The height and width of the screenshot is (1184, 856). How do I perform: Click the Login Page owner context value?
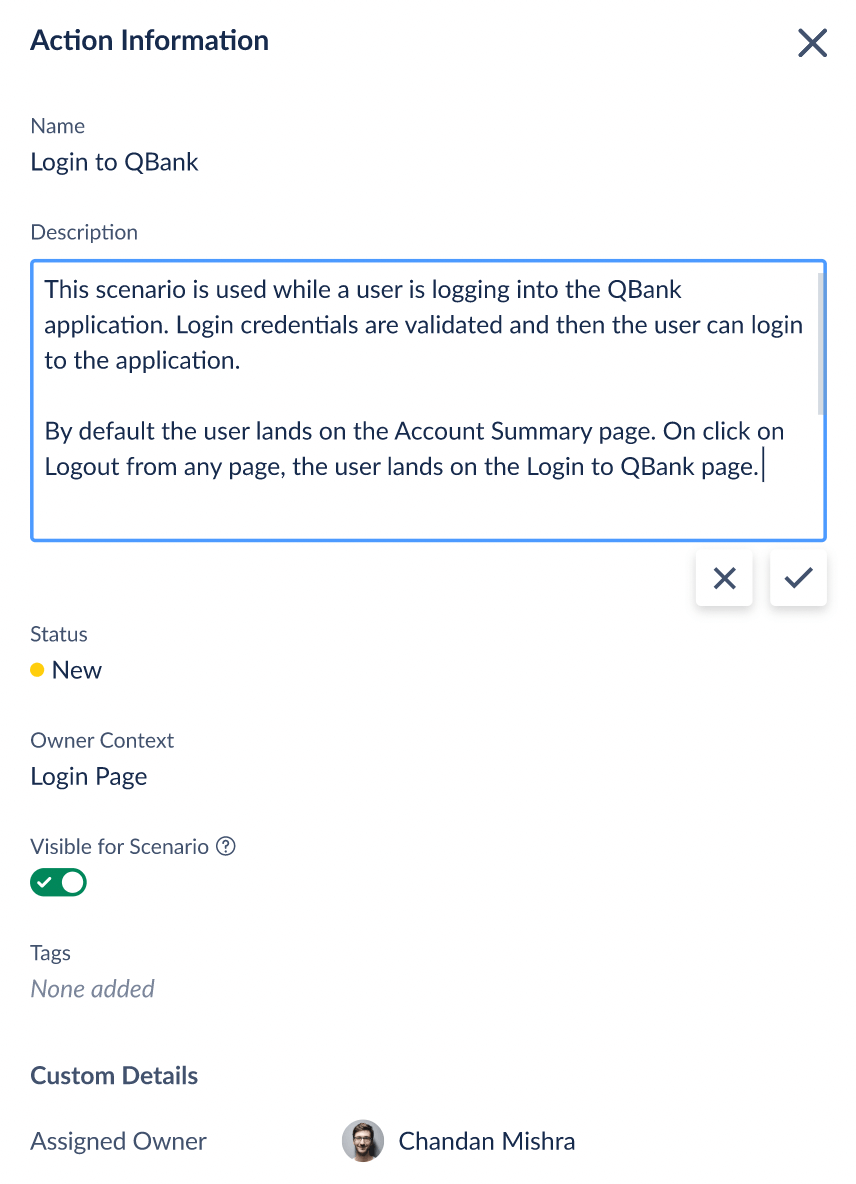[89, 776]
